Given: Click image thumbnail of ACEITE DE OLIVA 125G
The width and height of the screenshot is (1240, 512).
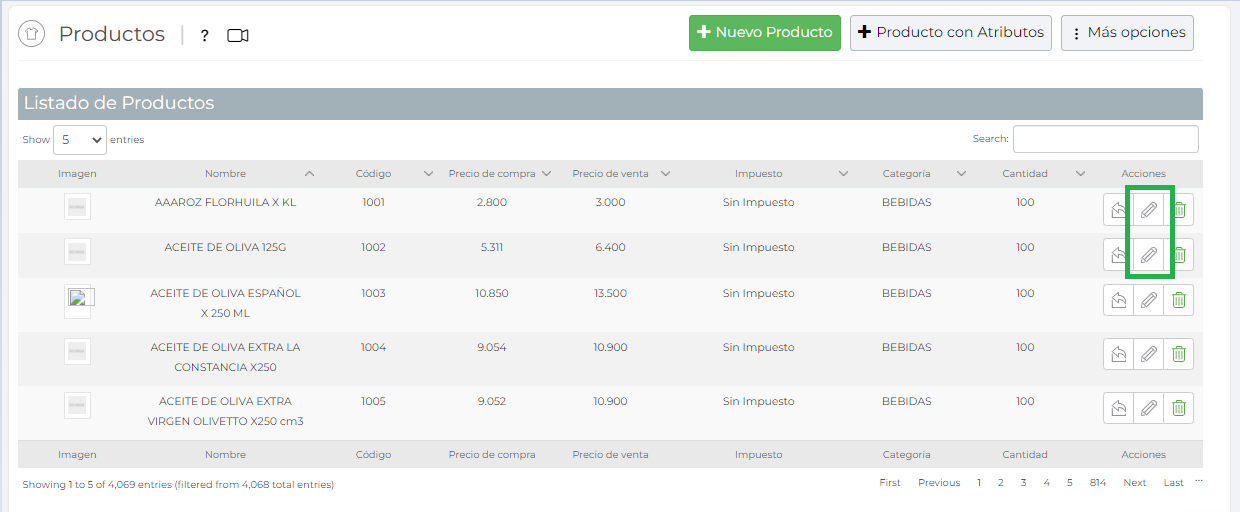Looking at the screenshot, I should pyautogui.click(x=77, y=251).
